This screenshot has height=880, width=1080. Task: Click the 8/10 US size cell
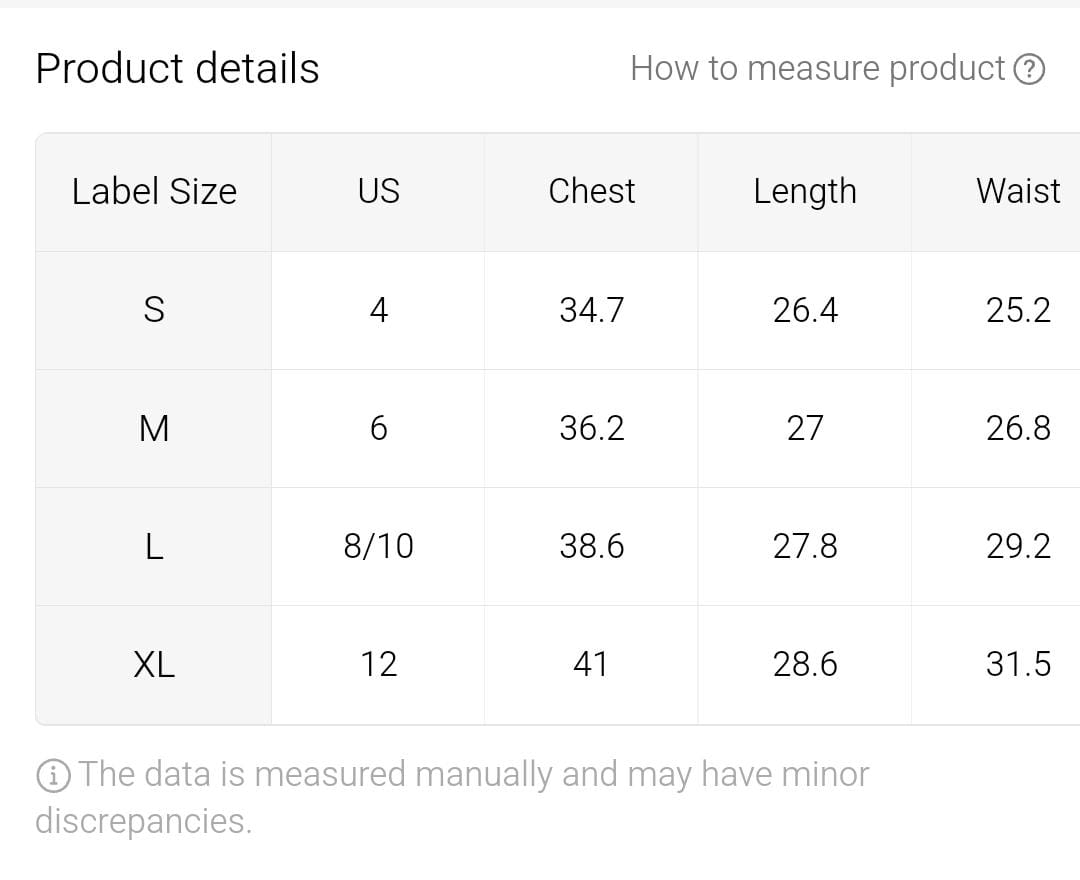click(378, 546)
